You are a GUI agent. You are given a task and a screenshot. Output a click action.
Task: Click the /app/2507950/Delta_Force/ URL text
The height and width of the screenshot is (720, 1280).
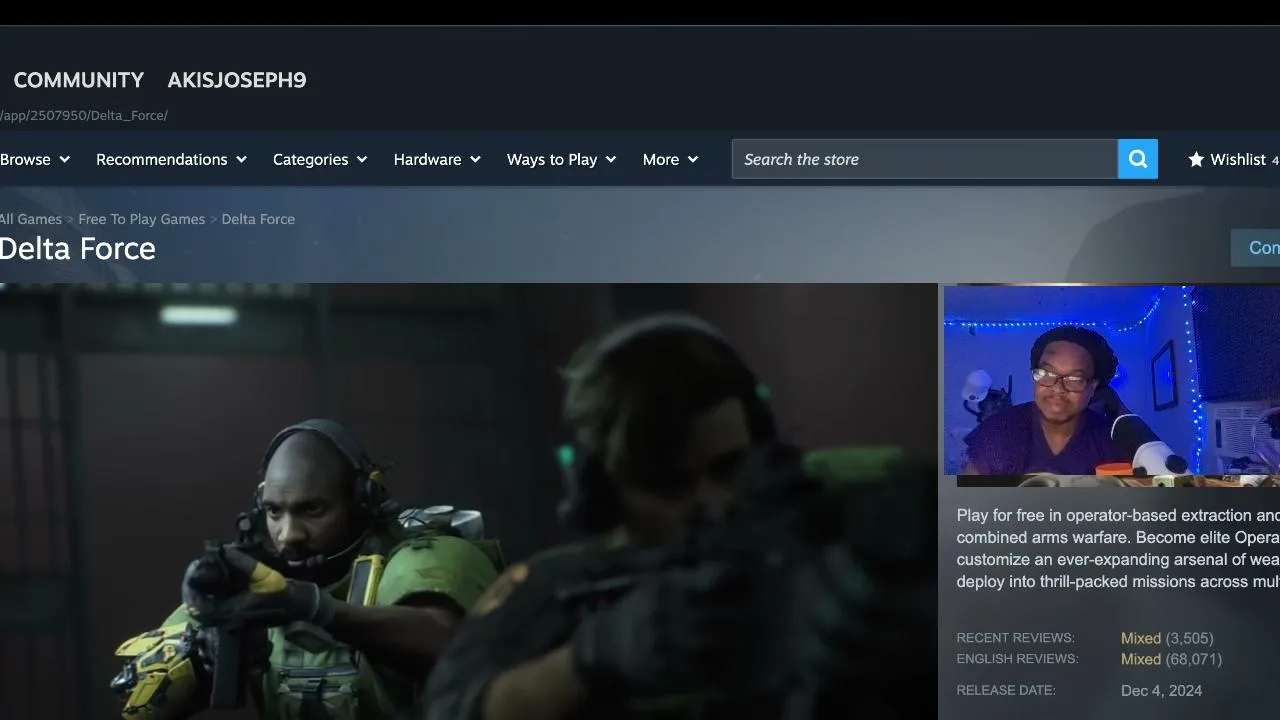[x=84, y=115]
